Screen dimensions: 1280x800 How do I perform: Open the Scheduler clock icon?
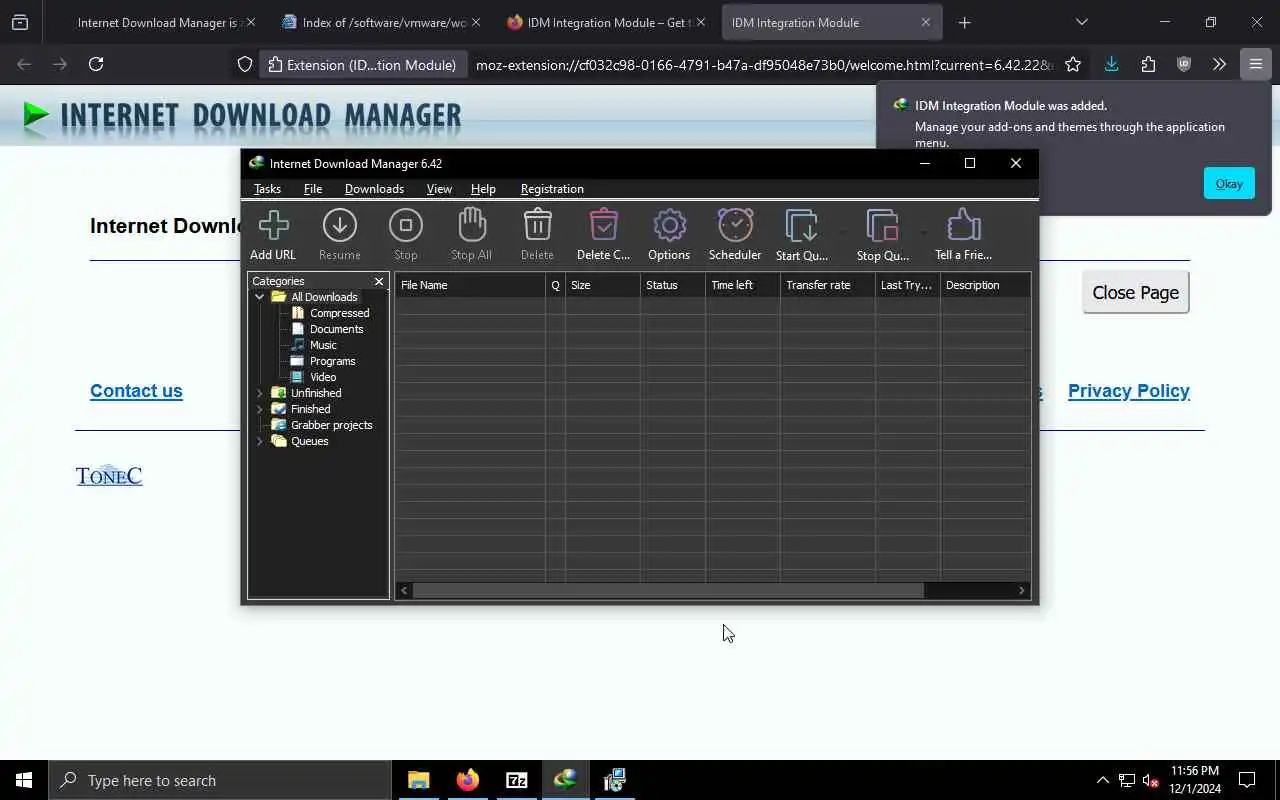coord(735,225)
